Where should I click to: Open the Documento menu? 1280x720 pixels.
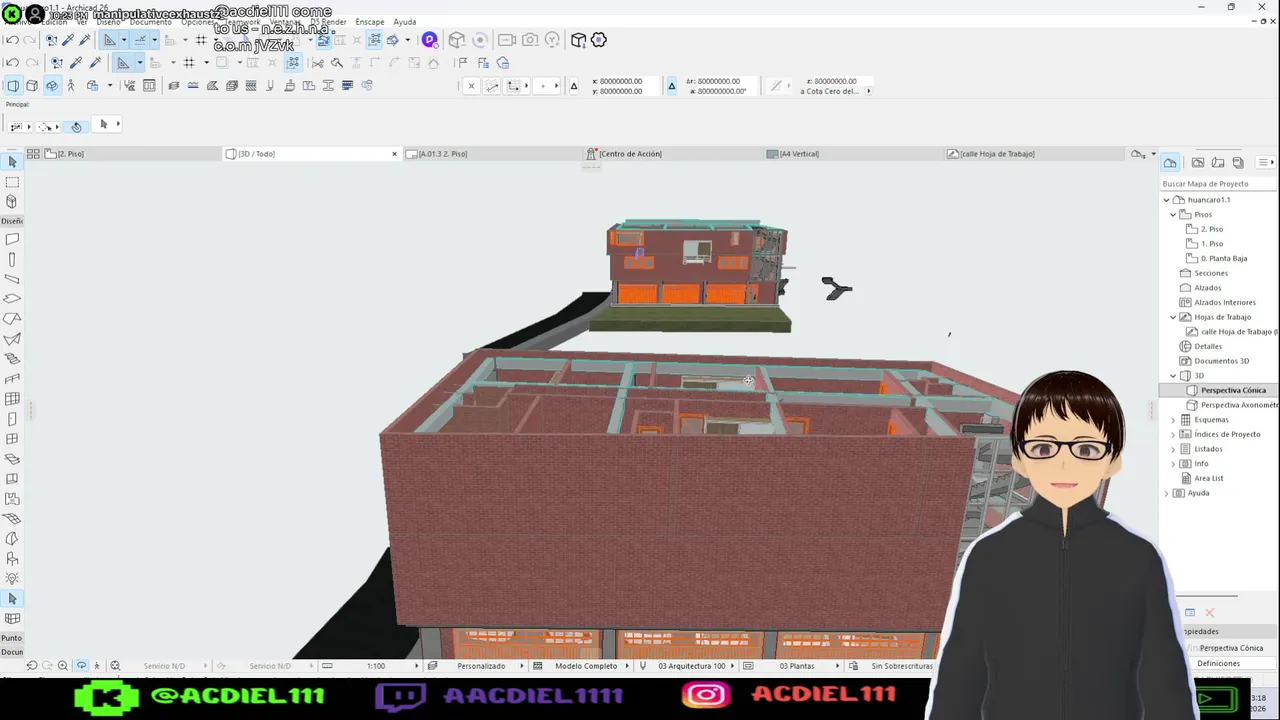click(150, 22)
